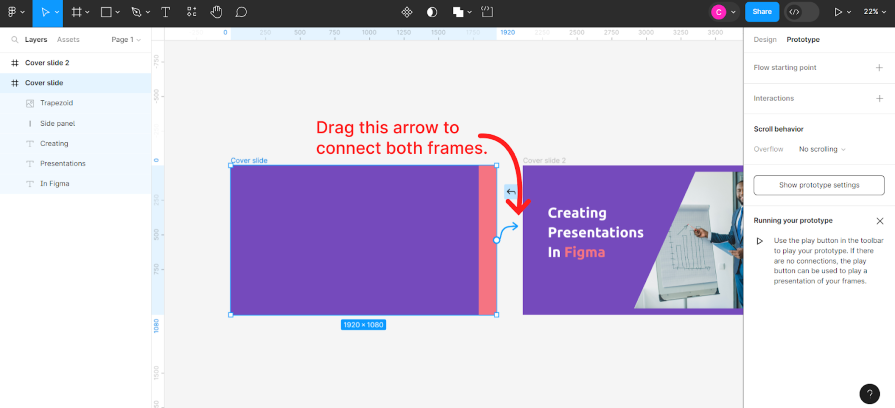Click the Share button

[762, 12]
